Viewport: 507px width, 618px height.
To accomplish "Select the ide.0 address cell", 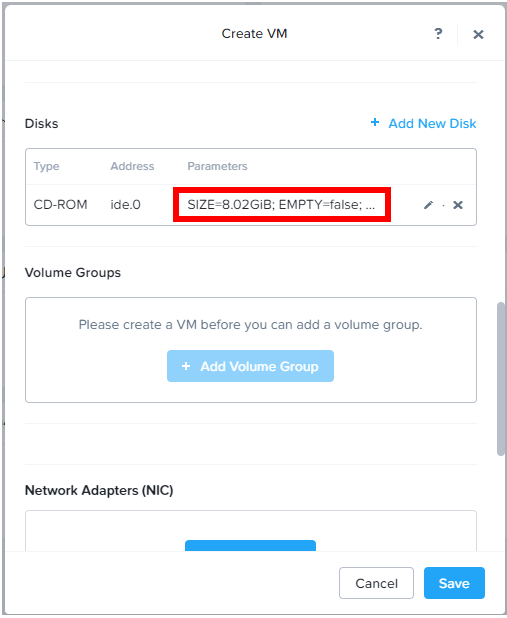I will tap(125, 205).
